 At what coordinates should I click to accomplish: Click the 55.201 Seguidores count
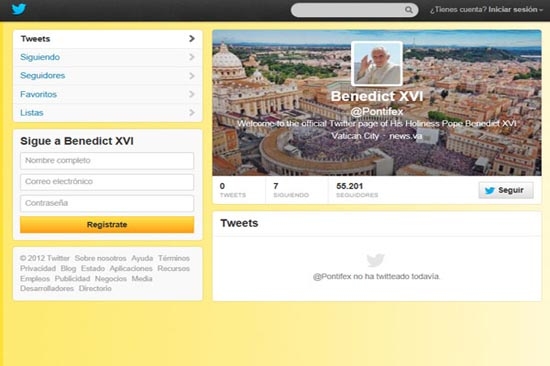[x=357, y=190]
